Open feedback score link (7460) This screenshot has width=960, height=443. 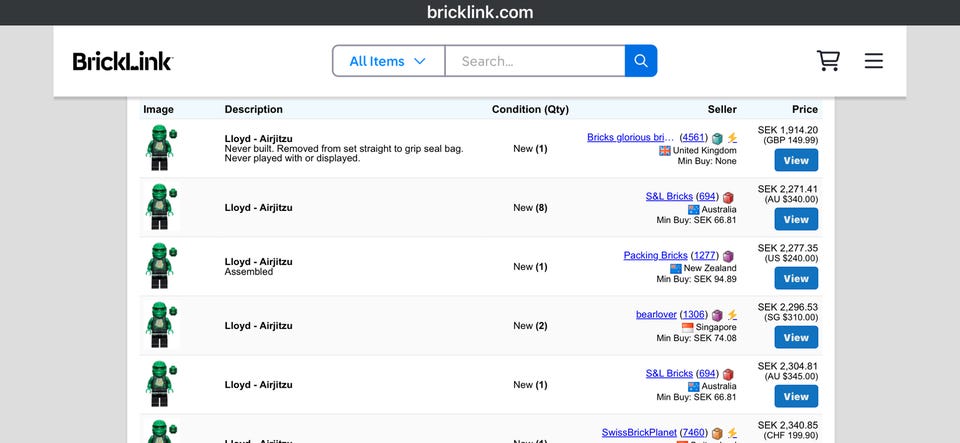694,433
